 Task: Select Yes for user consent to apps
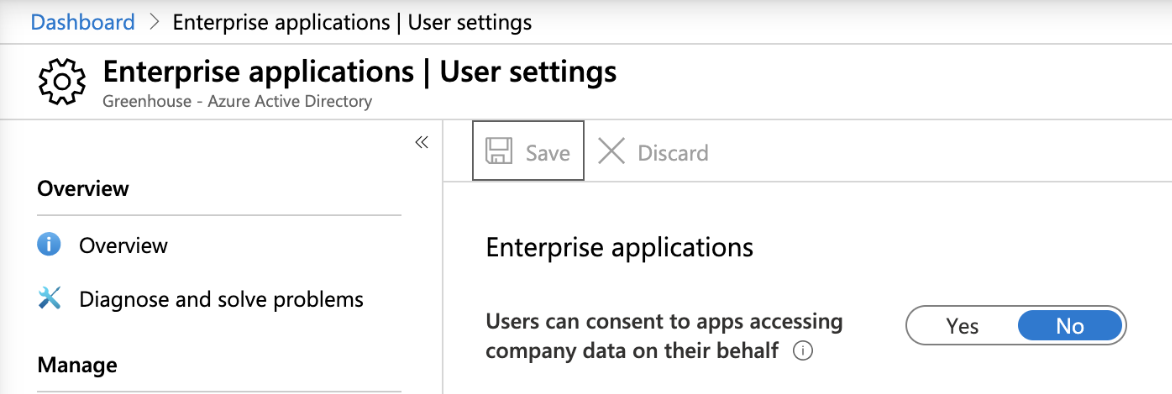pyautogui.click(x=963, y=326)
